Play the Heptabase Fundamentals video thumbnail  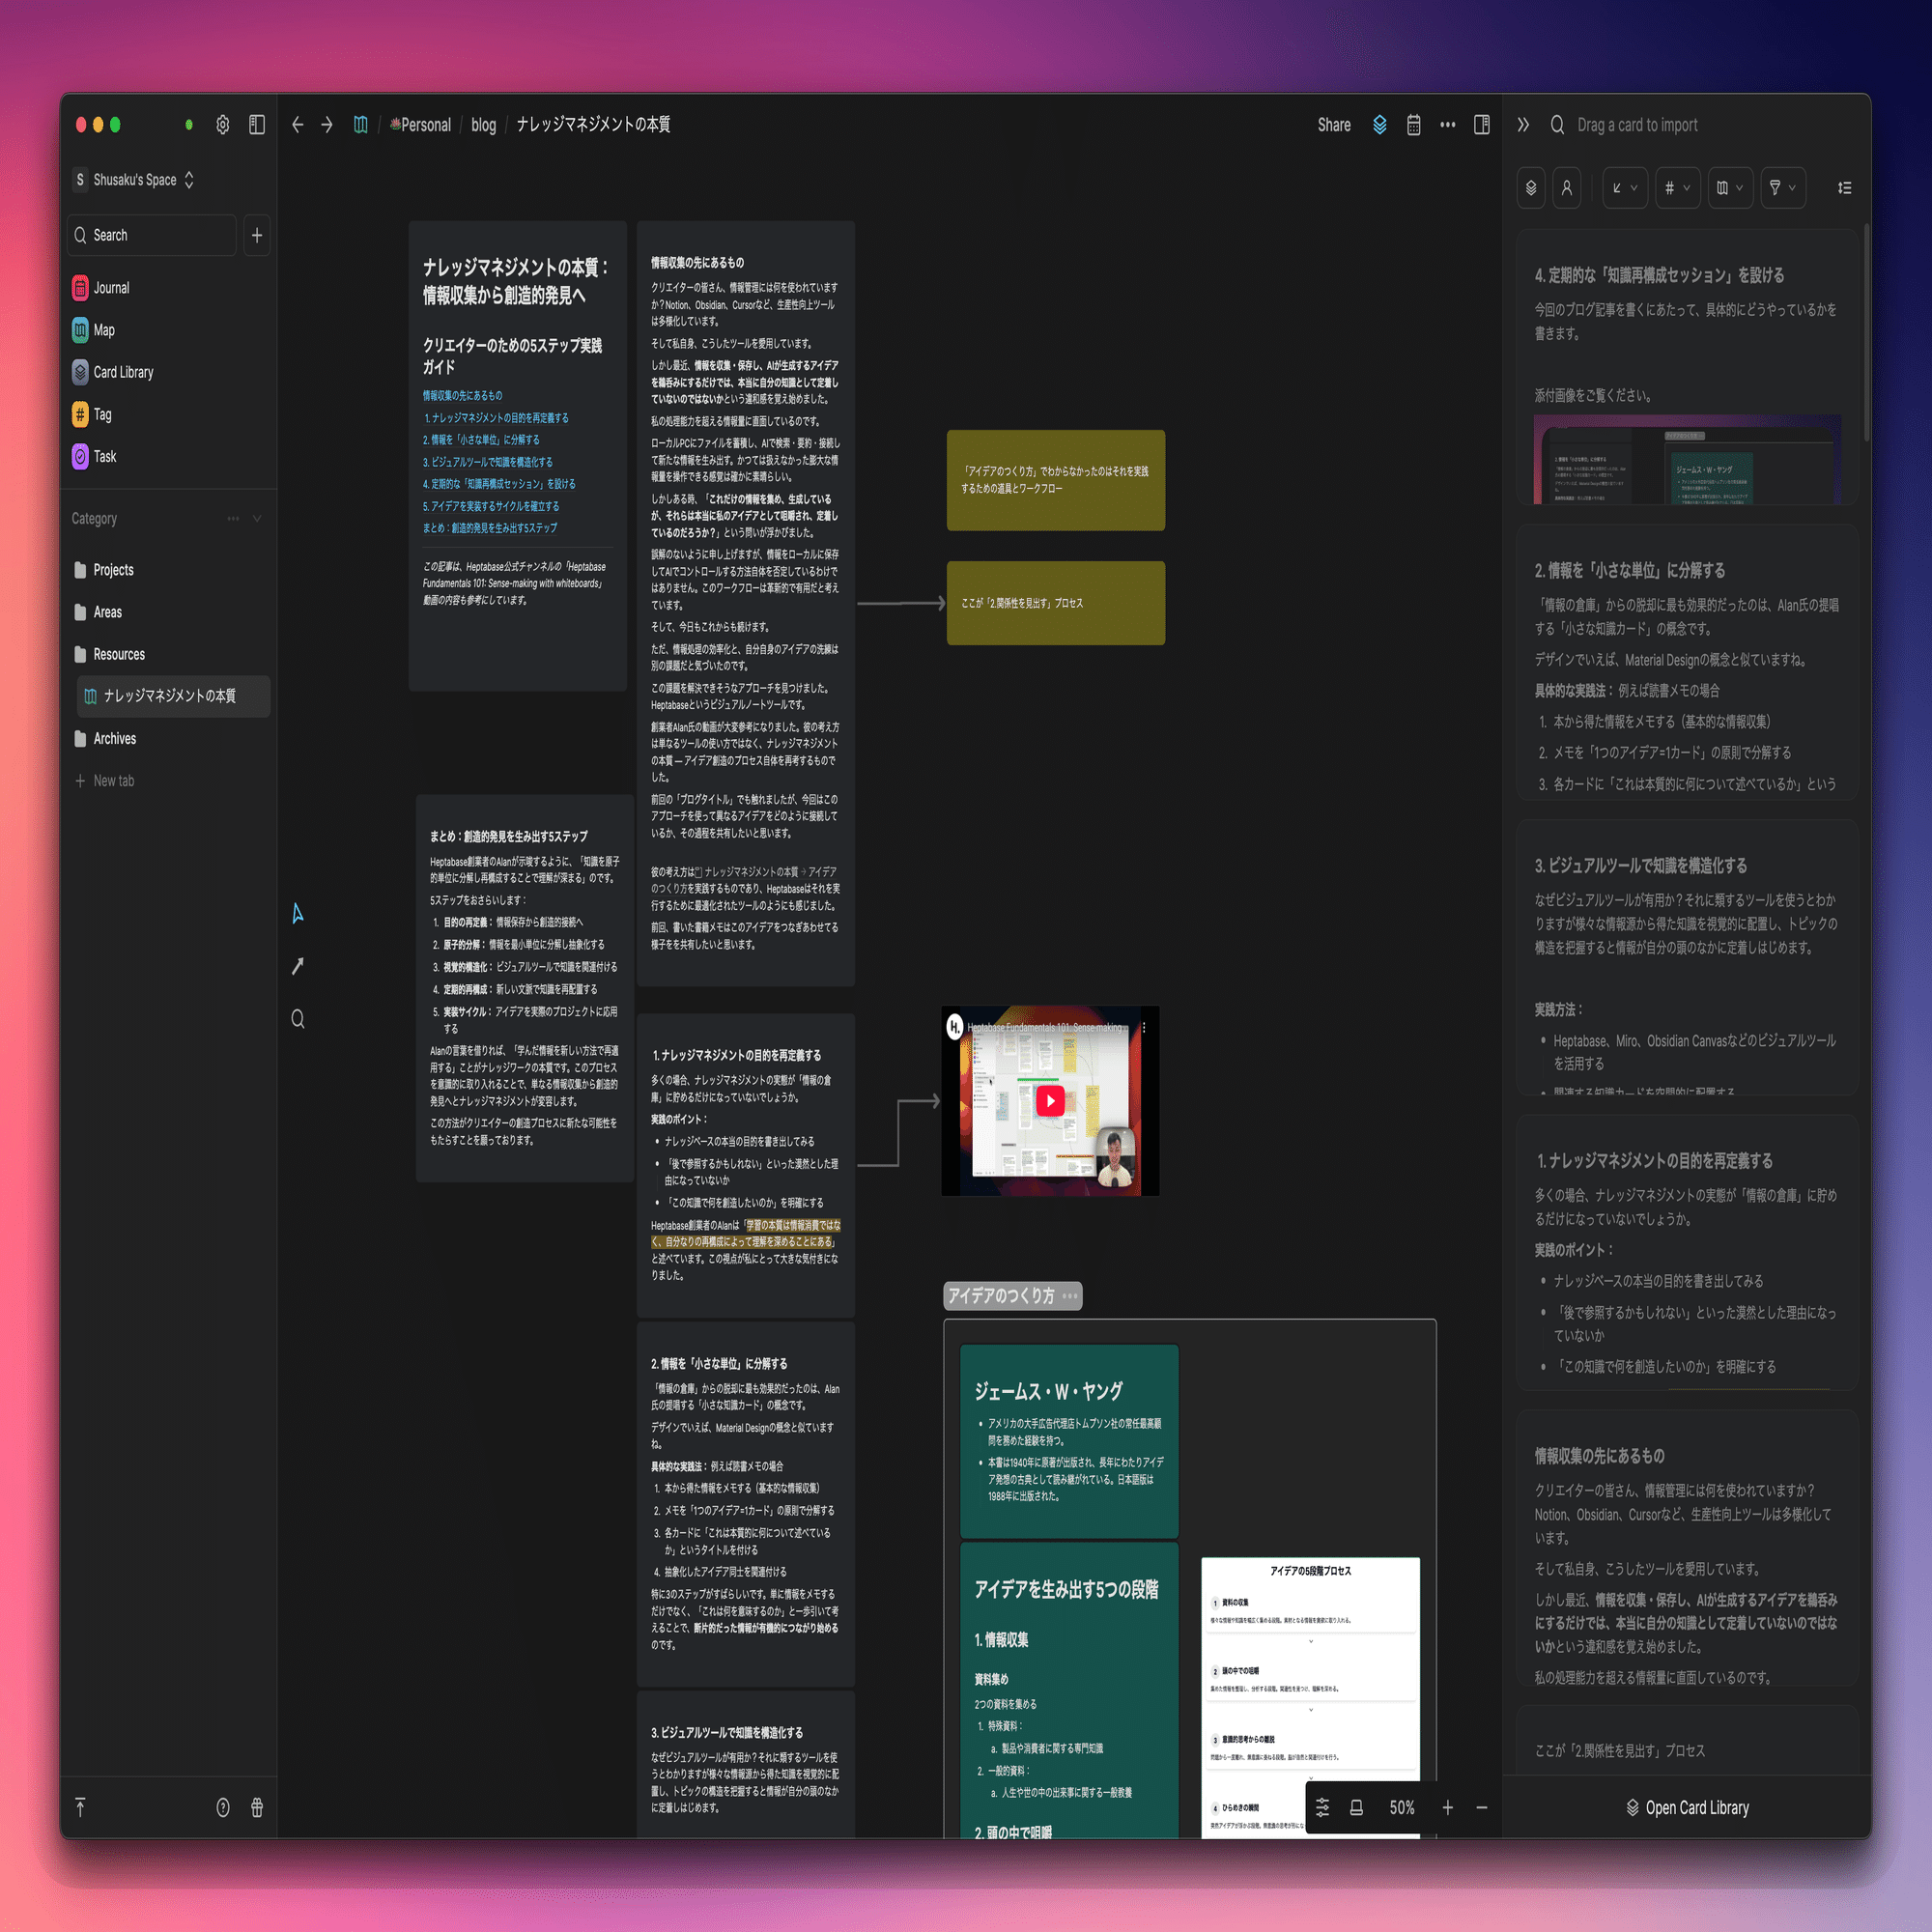[1049, 1101]
